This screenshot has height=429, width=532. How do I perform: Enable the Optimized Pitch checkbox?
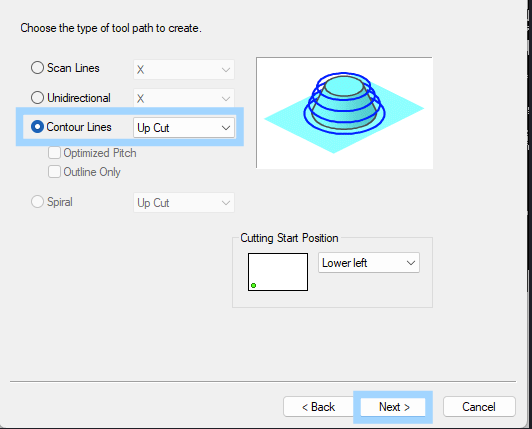pos(54,153)
